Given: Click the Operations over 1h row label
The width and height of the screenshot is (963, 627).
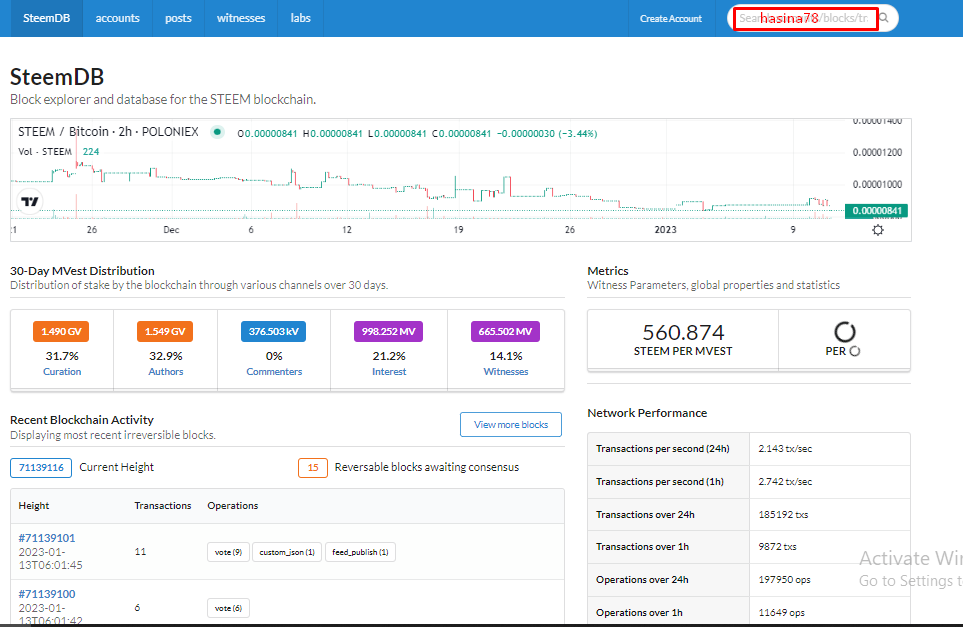Looking at the screenshot, I should 639,612.
